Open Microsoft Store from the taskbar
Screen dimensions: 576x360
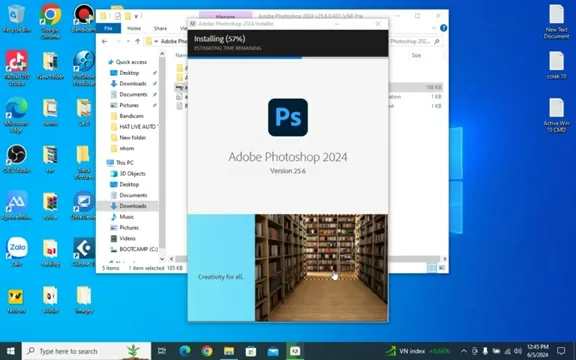(x=251, y=351)
